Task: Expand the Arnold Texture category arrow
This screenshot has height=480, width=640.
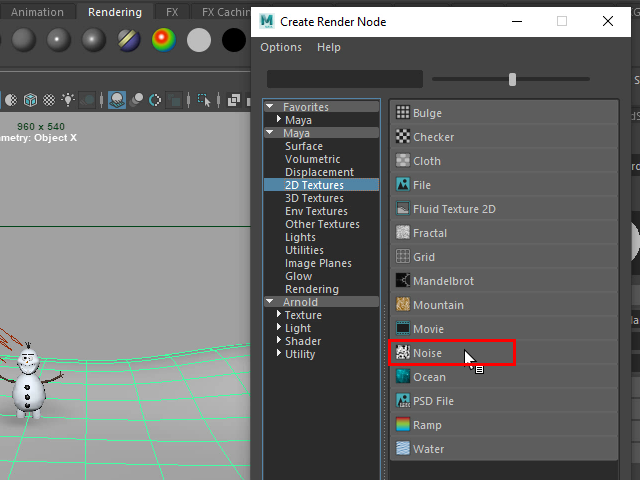Action: pos(277,315)
